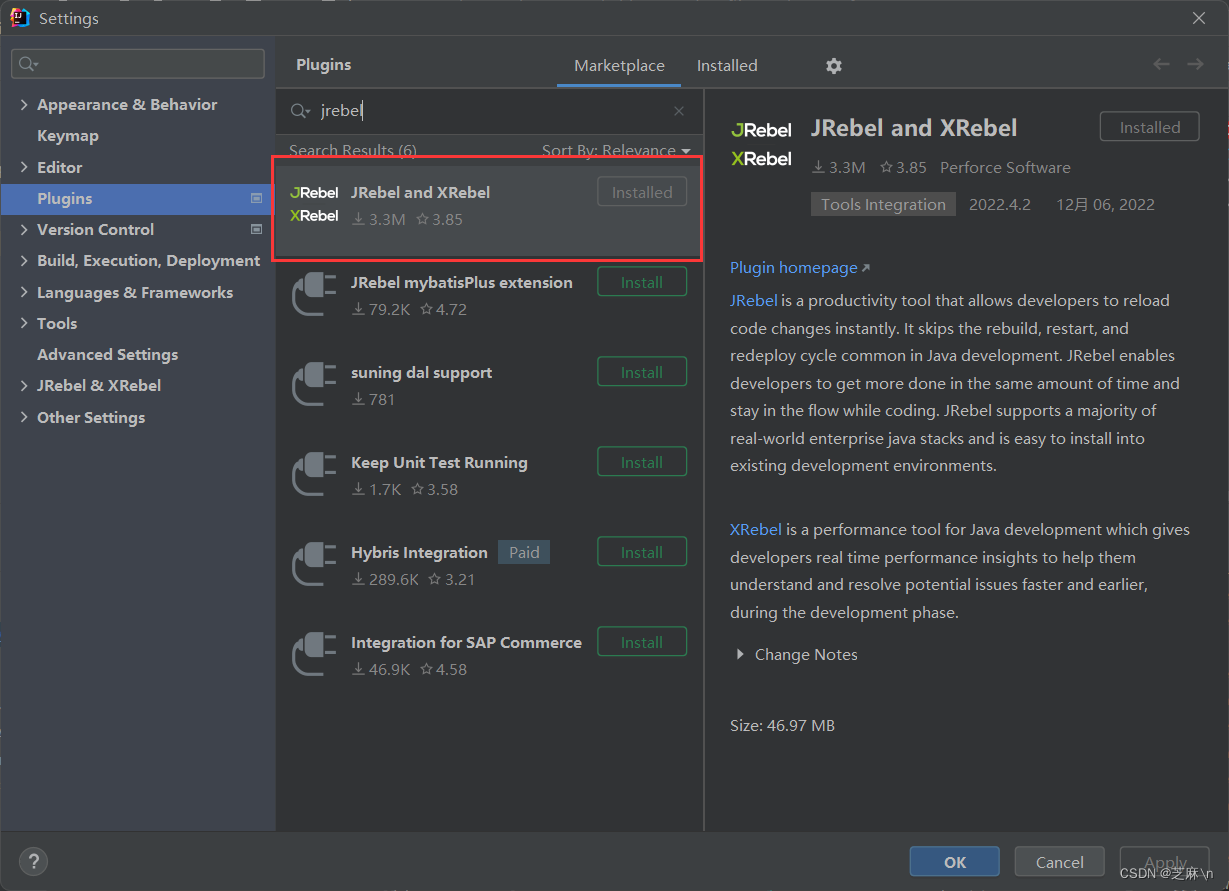Open the Plugin homepage link

(x=800, y=267)
